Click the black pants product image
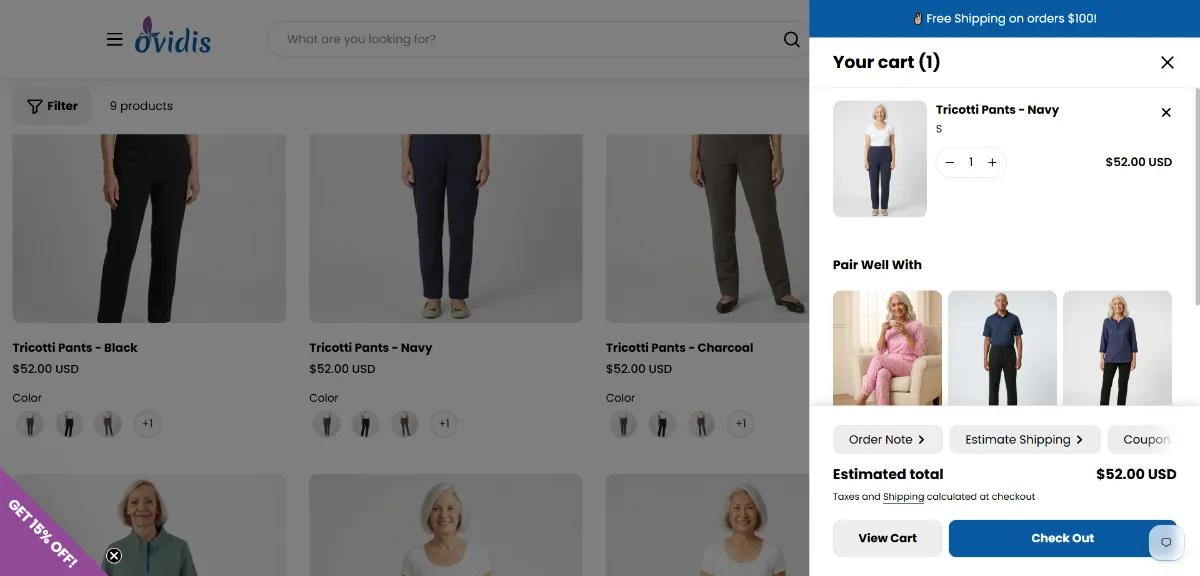This screenshot has width=1200, height=576. coord(149,228)
